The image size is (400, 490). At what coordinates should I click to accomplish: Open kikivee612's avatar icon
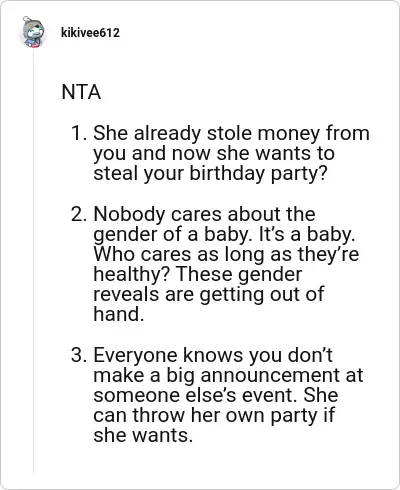pyautogui.click(x=33, y=32)
